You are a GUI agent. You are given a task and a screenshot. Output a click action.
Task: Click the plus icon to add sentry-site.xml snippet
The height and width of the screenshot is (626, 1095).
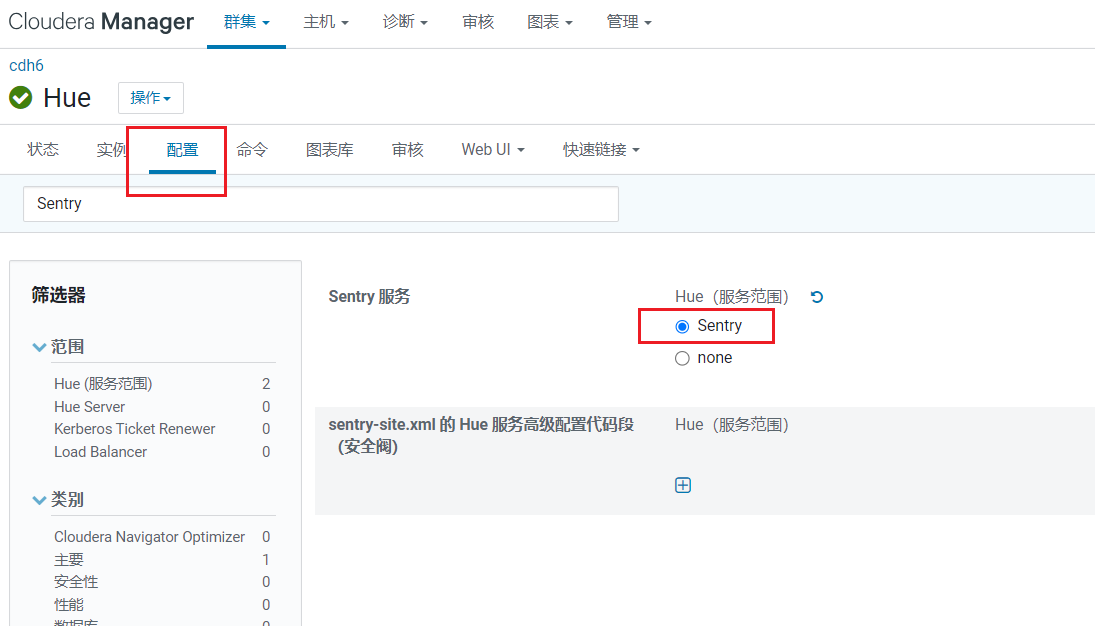683,485
